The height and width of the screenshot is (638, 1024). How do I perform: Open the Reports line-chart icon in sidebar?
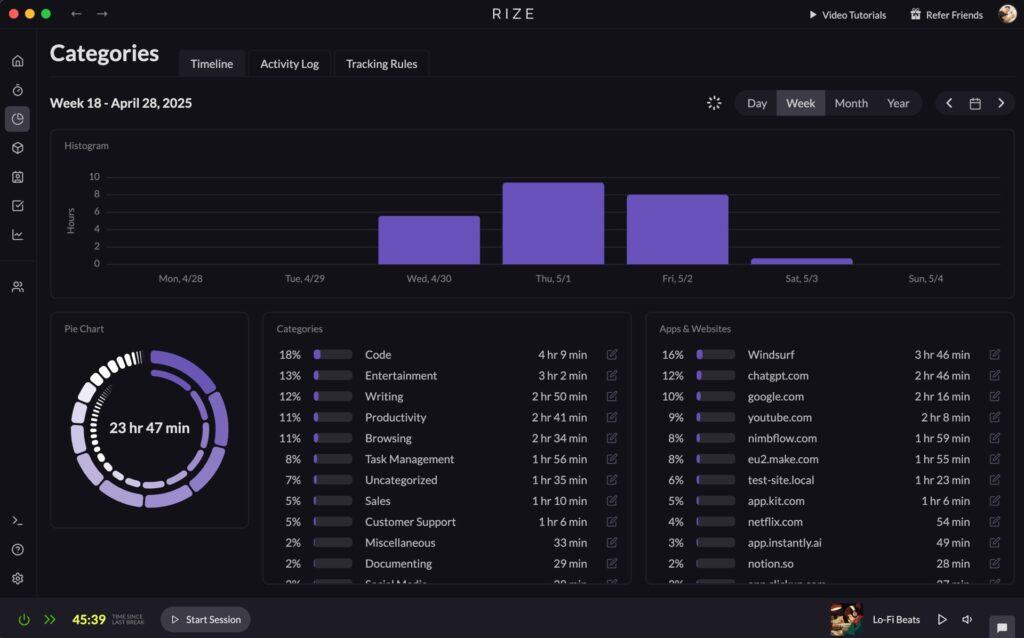[17, 237]
